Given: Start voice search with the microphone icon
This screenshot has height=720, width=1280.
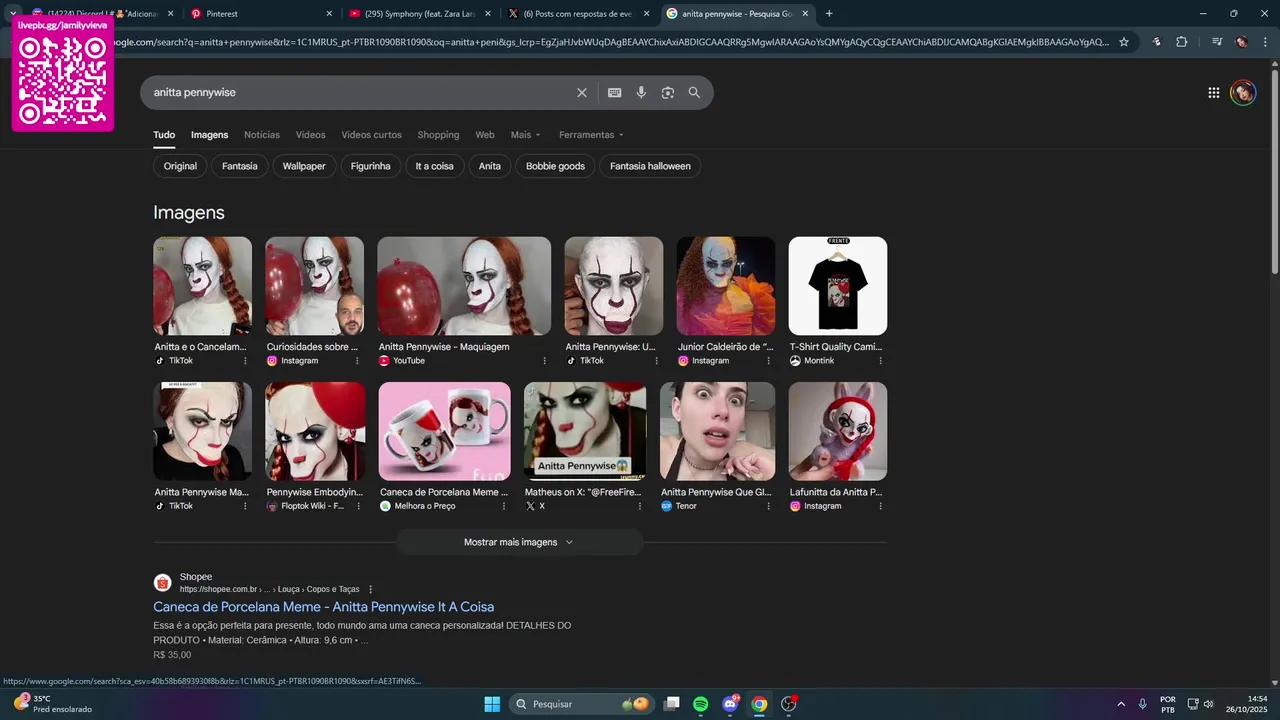Looking at the screenshot, I should (641, 92).
